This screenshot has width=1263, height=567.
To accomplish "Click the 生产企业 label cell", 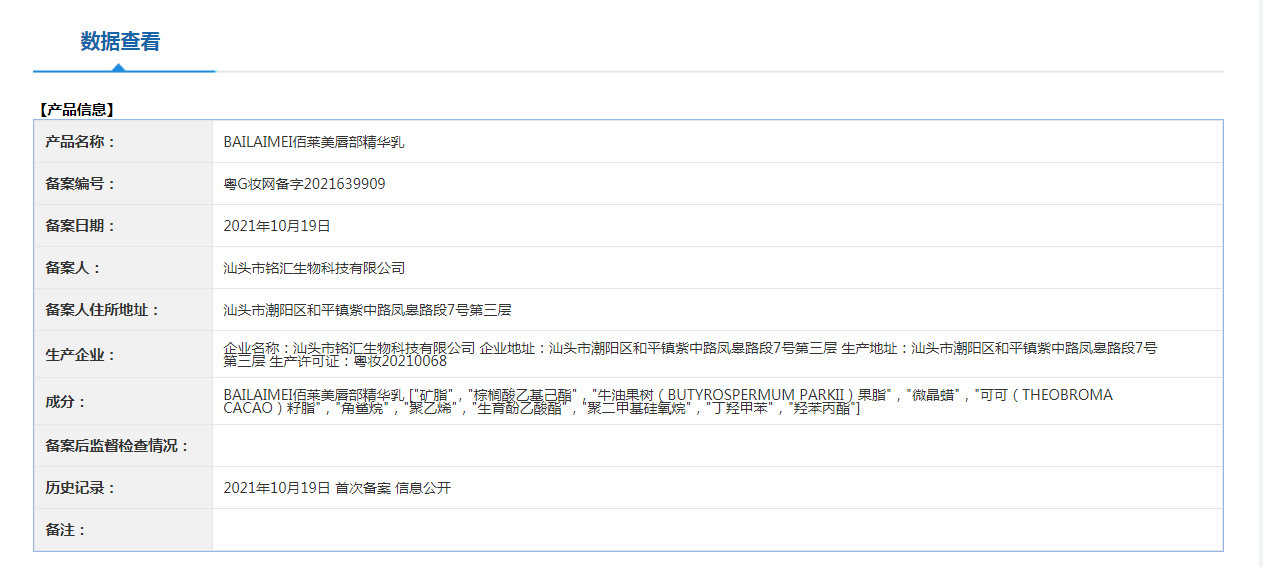I will 123,355.
